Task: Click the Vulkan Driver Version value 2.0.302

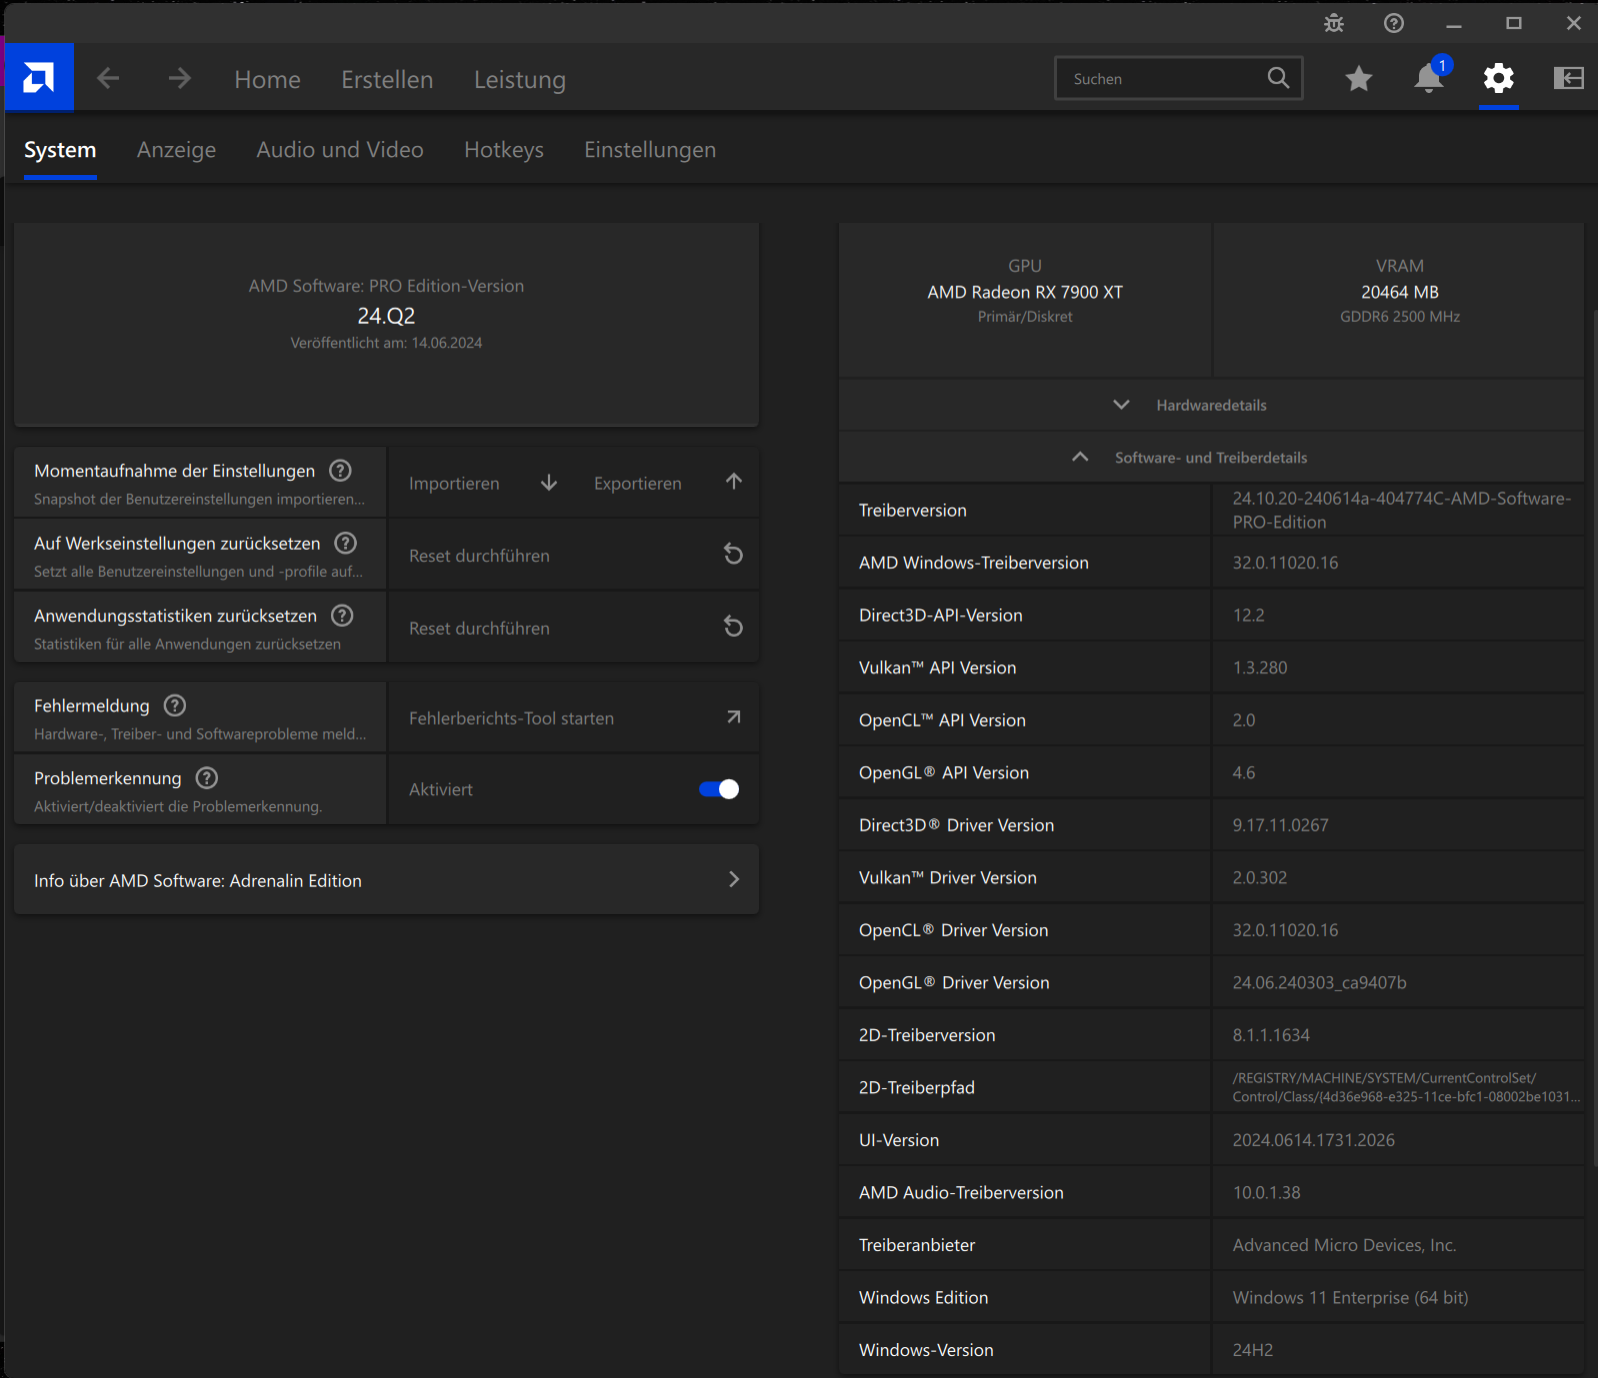Action: click(x=1260, y=878)
